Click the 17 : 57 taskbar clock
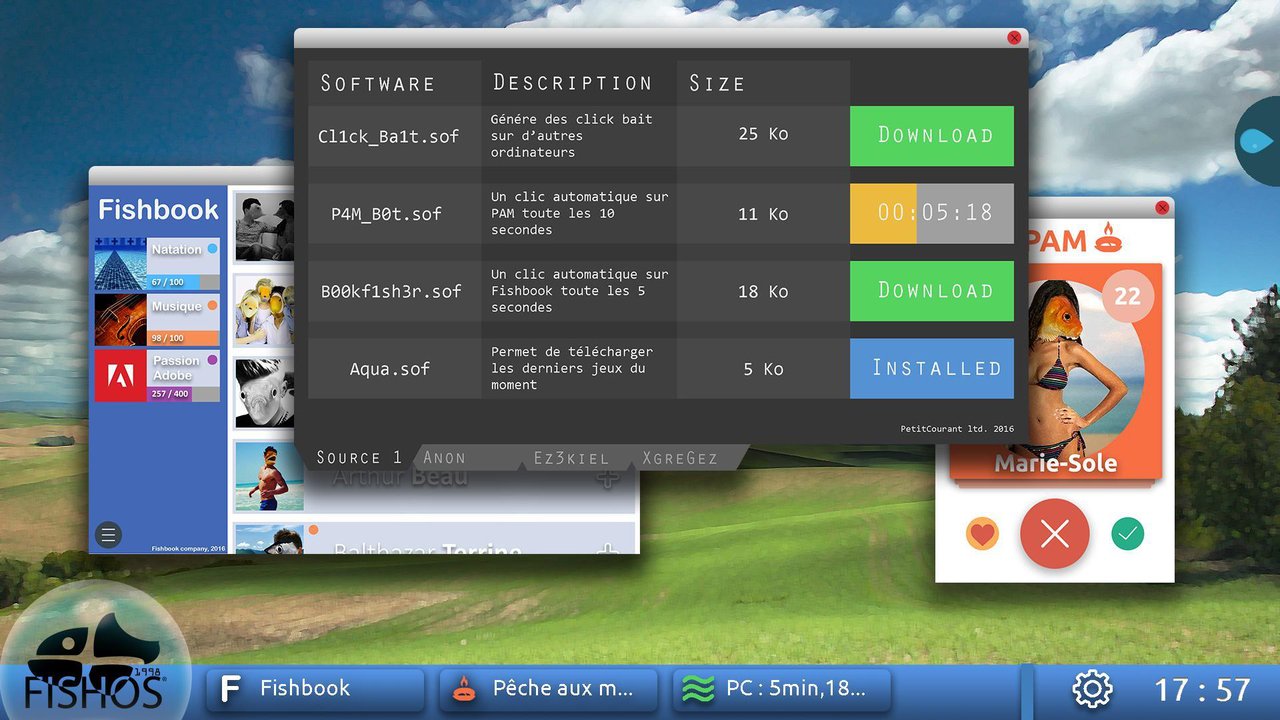This screenshot has width=1280, height=720. pos(1203,689)
